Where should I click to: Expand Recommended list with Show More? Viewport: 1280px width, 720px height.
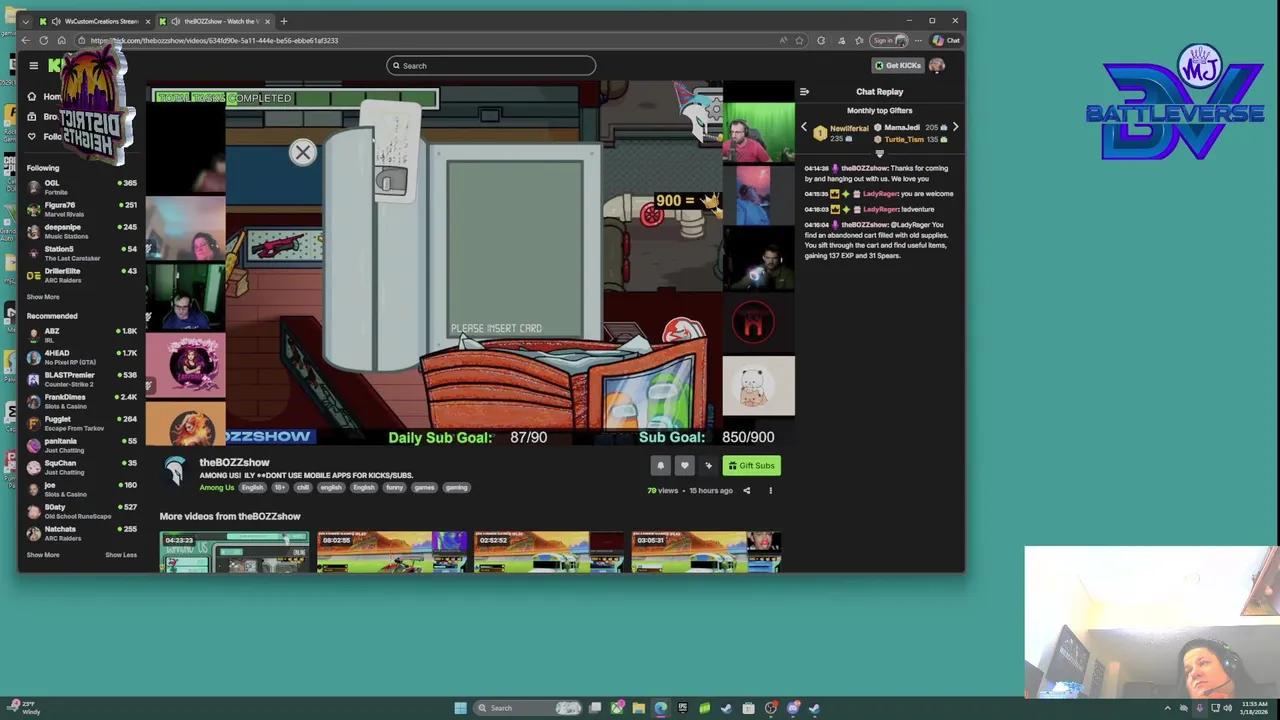43,555
